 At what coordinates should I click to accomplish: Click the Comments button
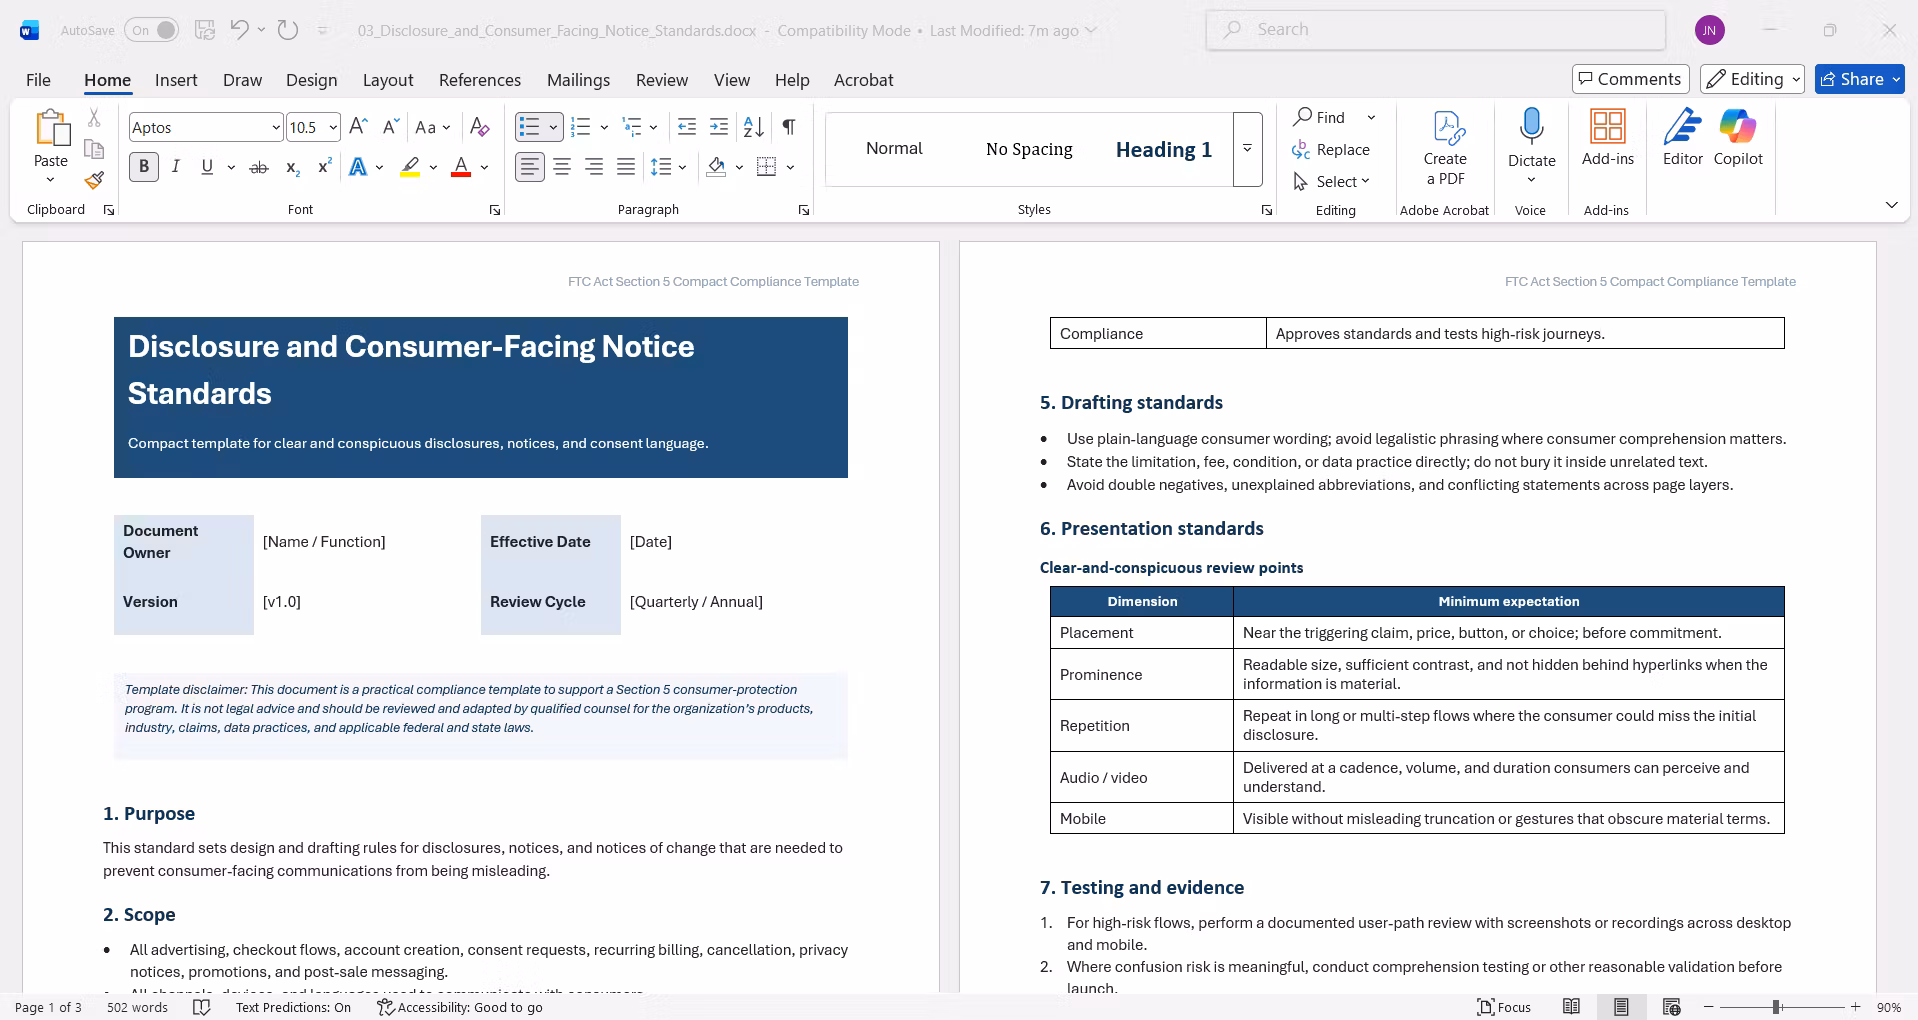click(1630, 79)
